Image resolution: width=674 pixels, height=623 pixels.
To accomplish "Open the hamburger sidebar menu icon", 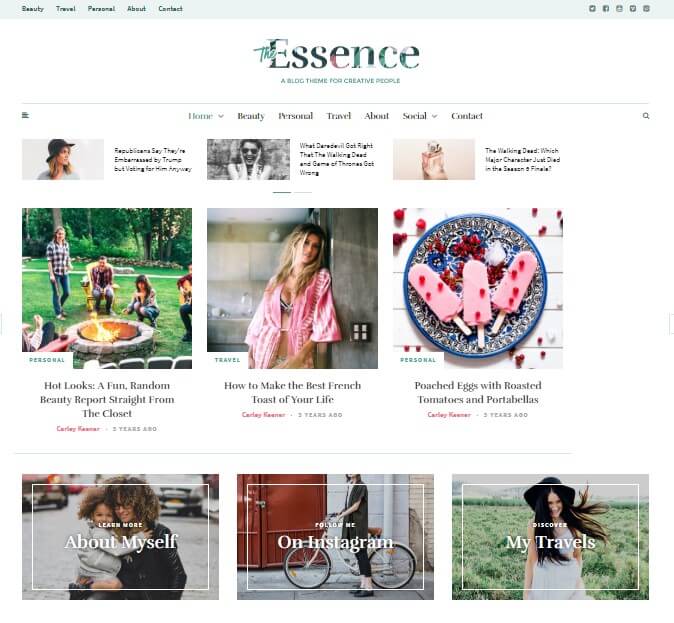I will [25, 115].
